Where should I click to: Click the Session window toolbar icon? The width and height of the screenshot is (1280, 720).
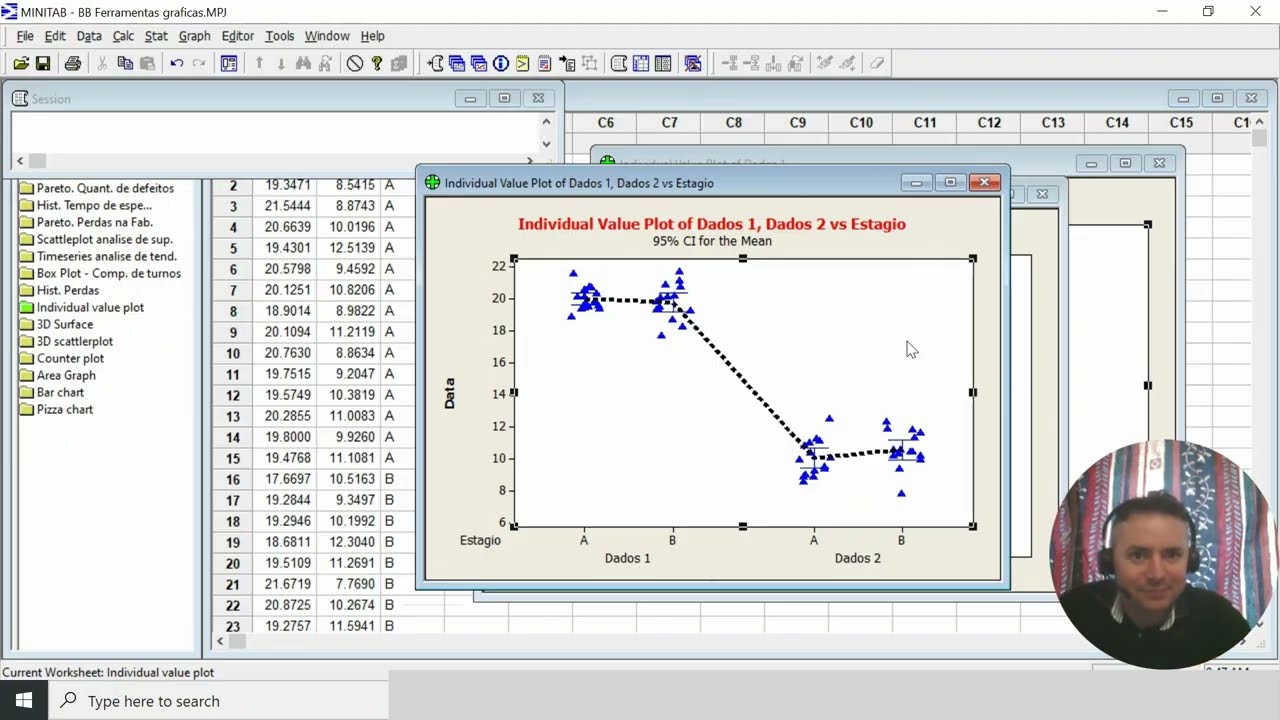click(x=619, y=63)
